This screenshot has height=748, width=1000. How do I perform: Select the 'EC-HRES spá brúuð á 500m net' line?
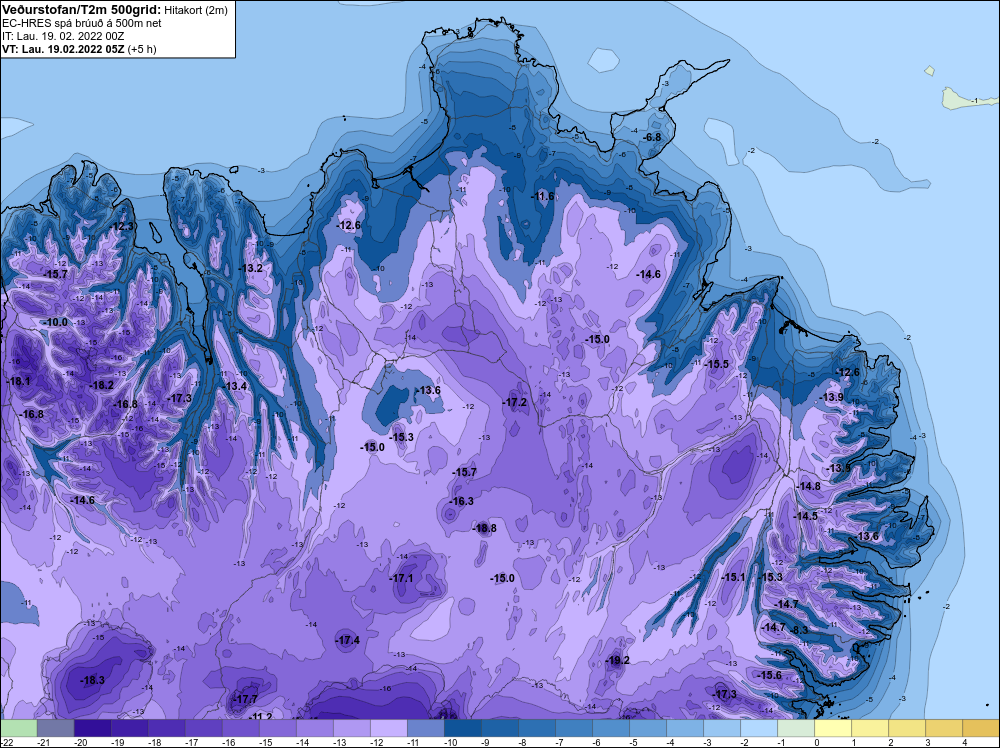(x=82, y=23)
